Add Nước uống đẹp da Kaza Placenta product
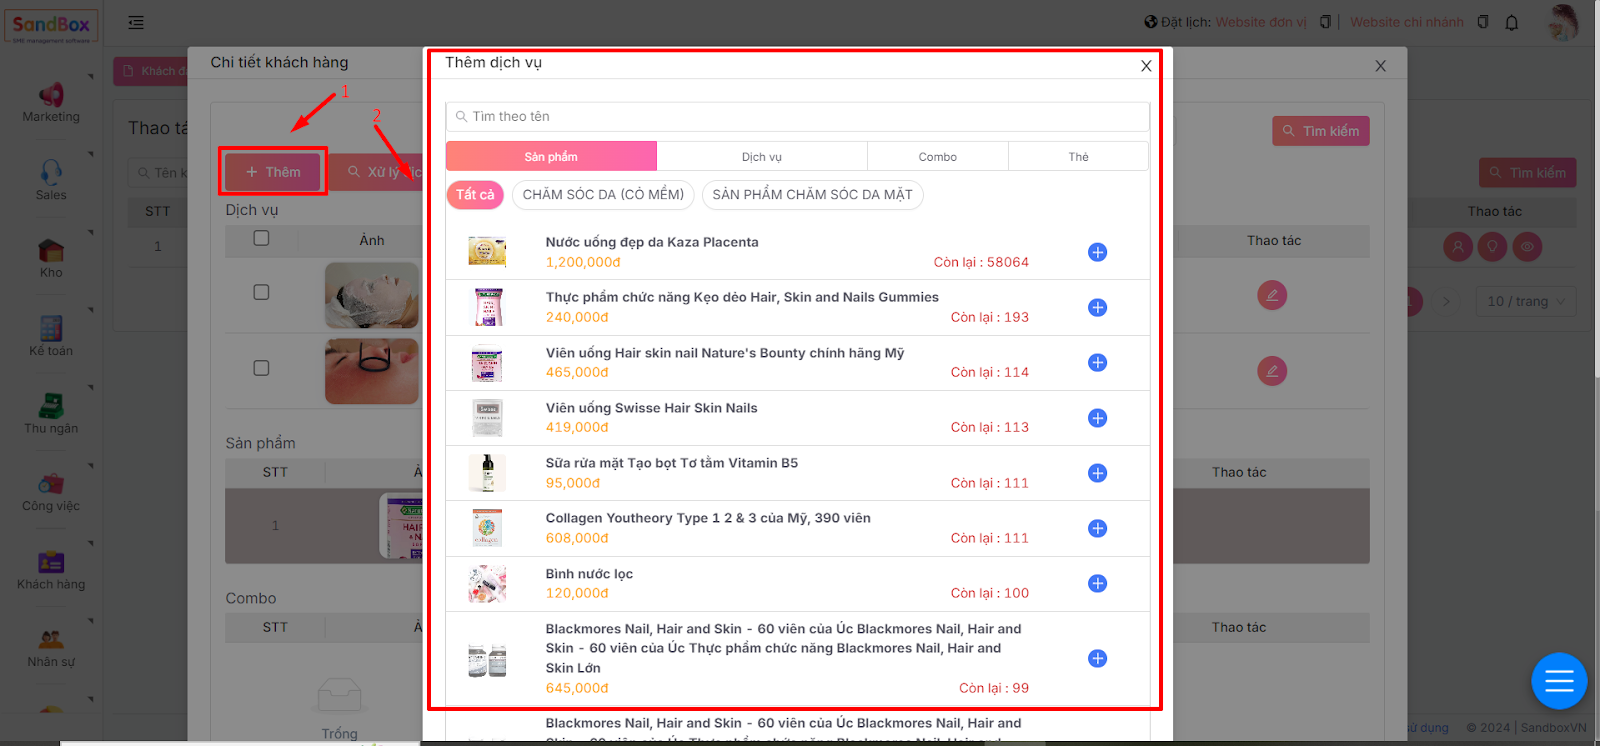Viewport: 1600px width, 746px height. coord(1097,252)
